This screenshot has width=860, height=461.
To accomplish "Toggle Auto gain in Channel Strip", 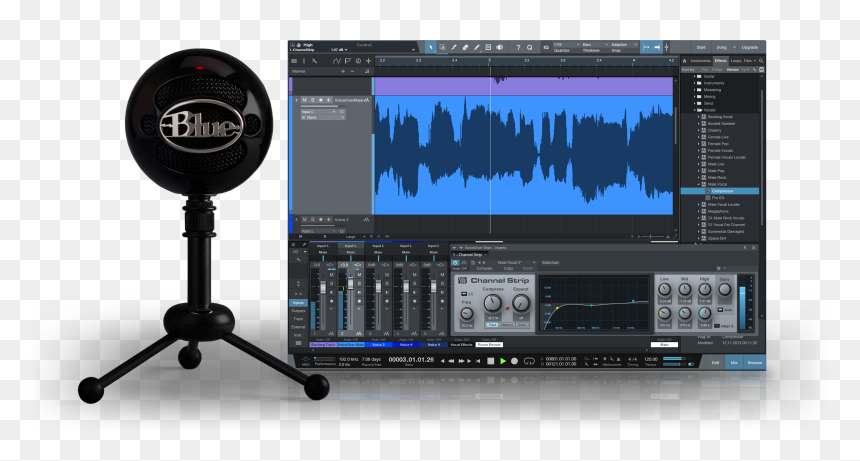I will click(x=720, y=310).
